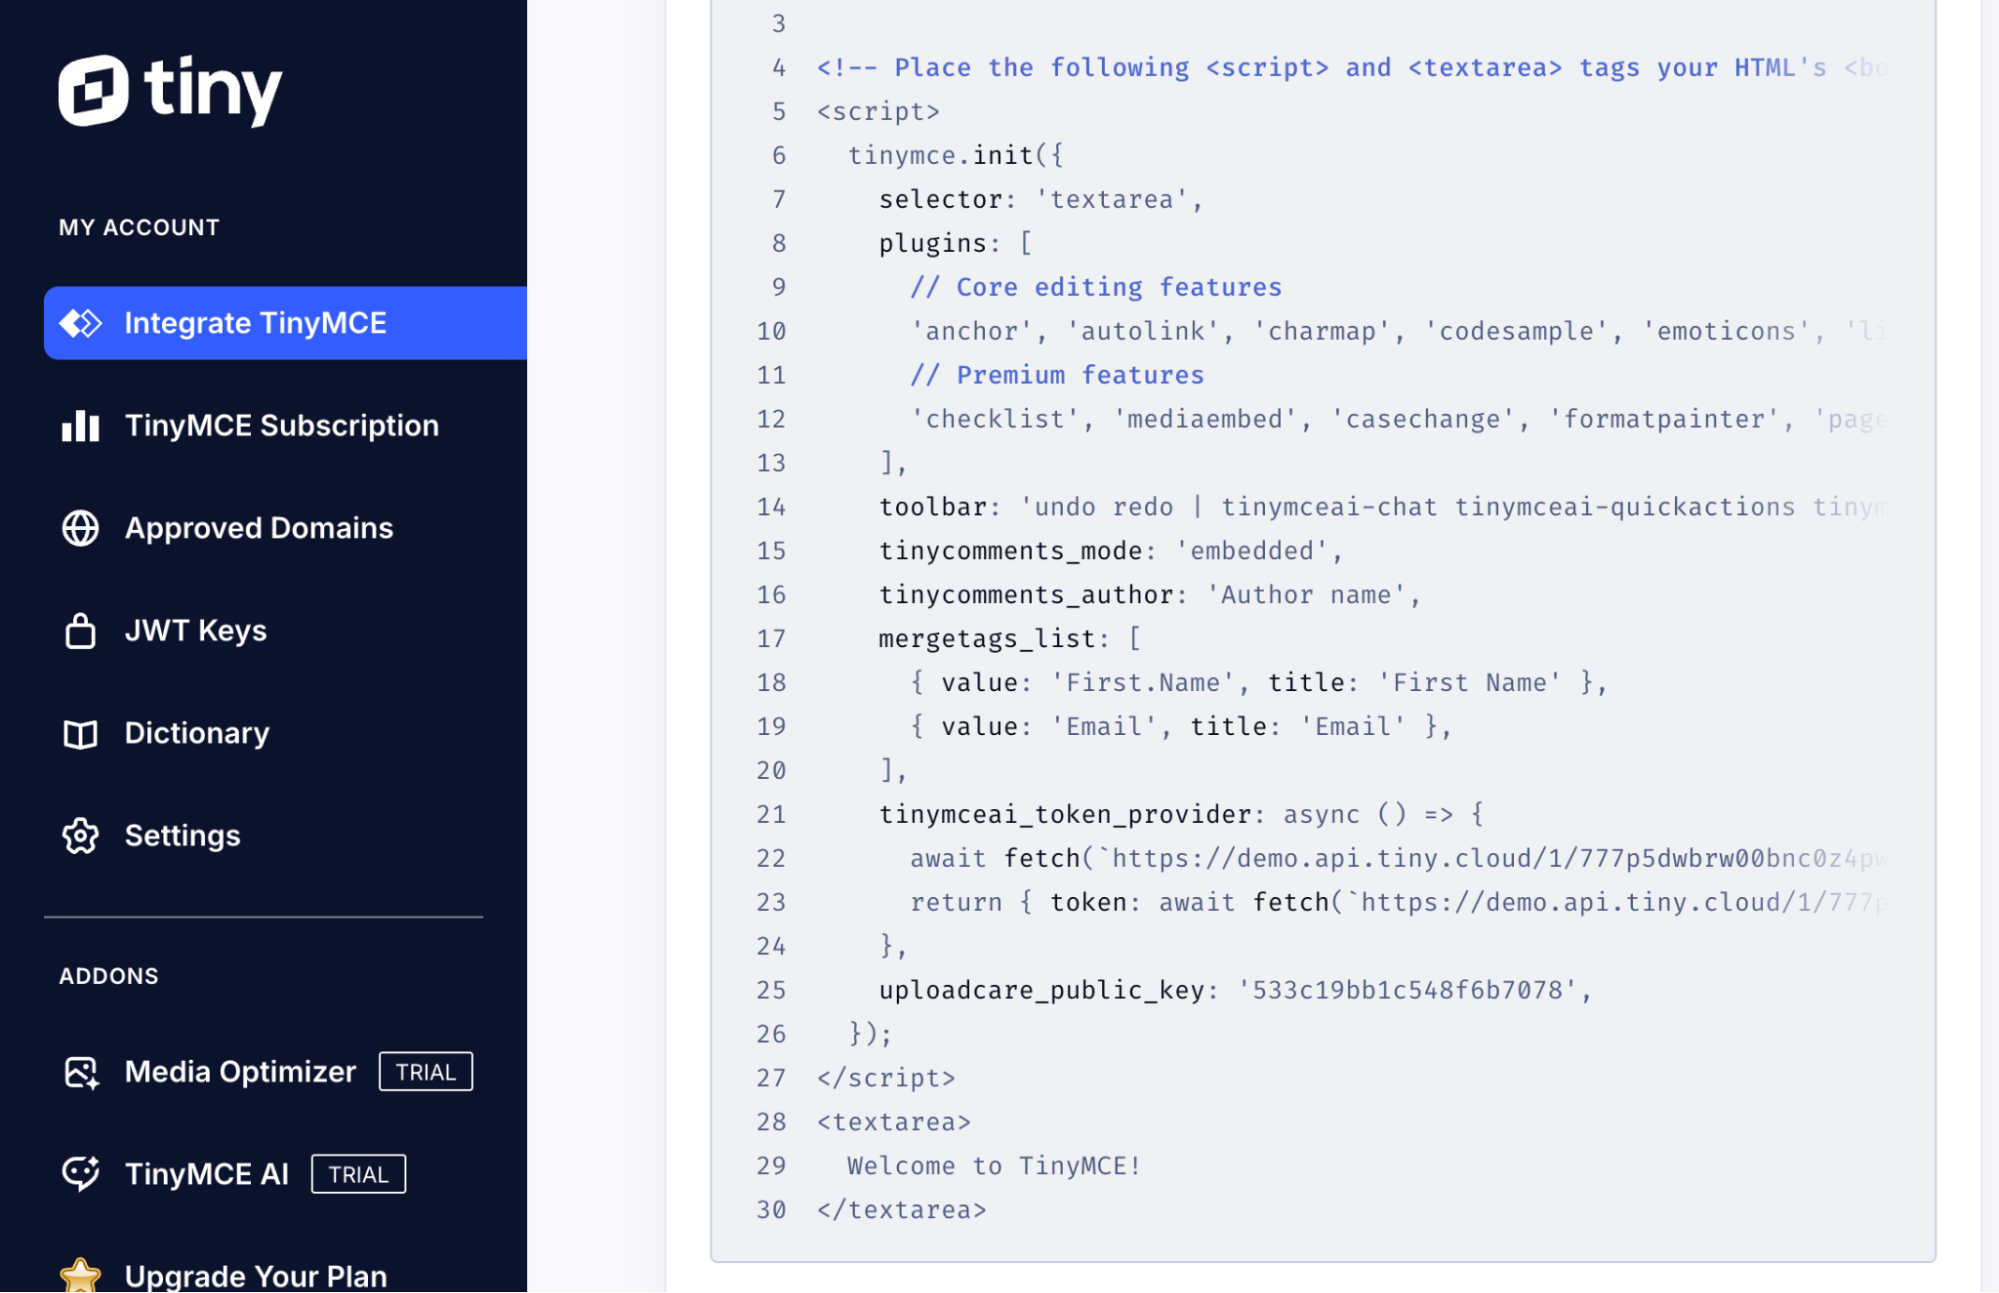The width and height of the screenshot is (1999, 1293).
Task: Click 'tinymce.init({' on line 6
Action: click(955, 156)
